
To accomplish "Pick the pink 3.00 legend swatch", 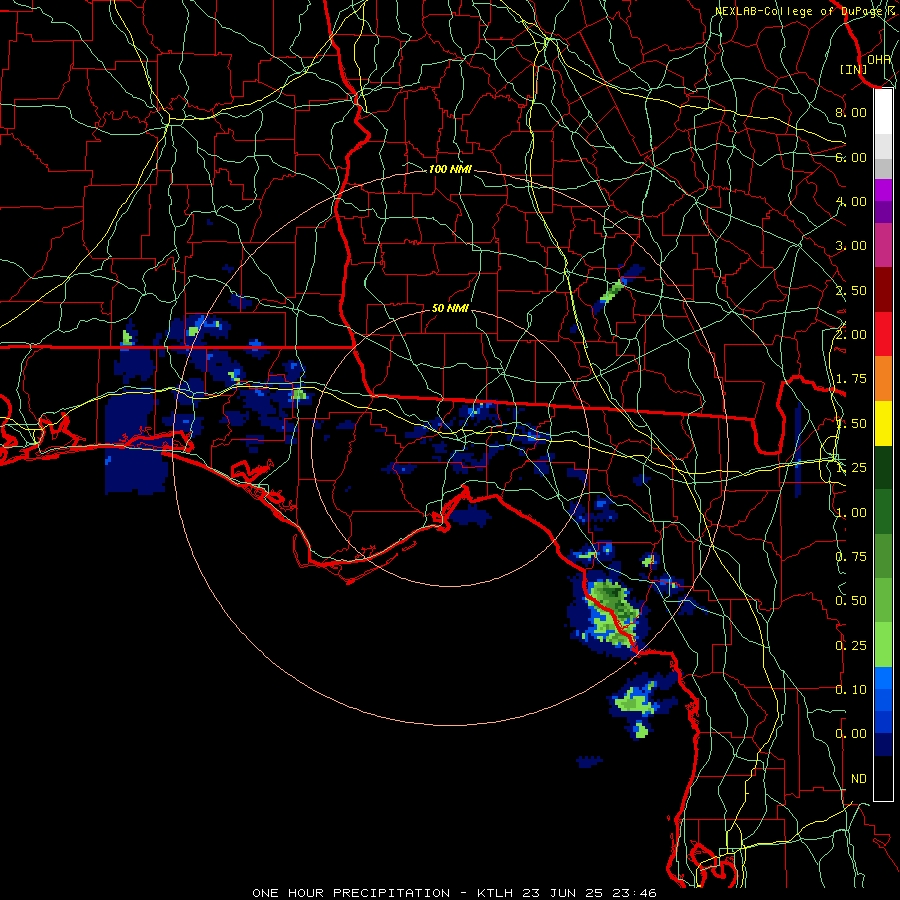I will [x=883, y=246].
